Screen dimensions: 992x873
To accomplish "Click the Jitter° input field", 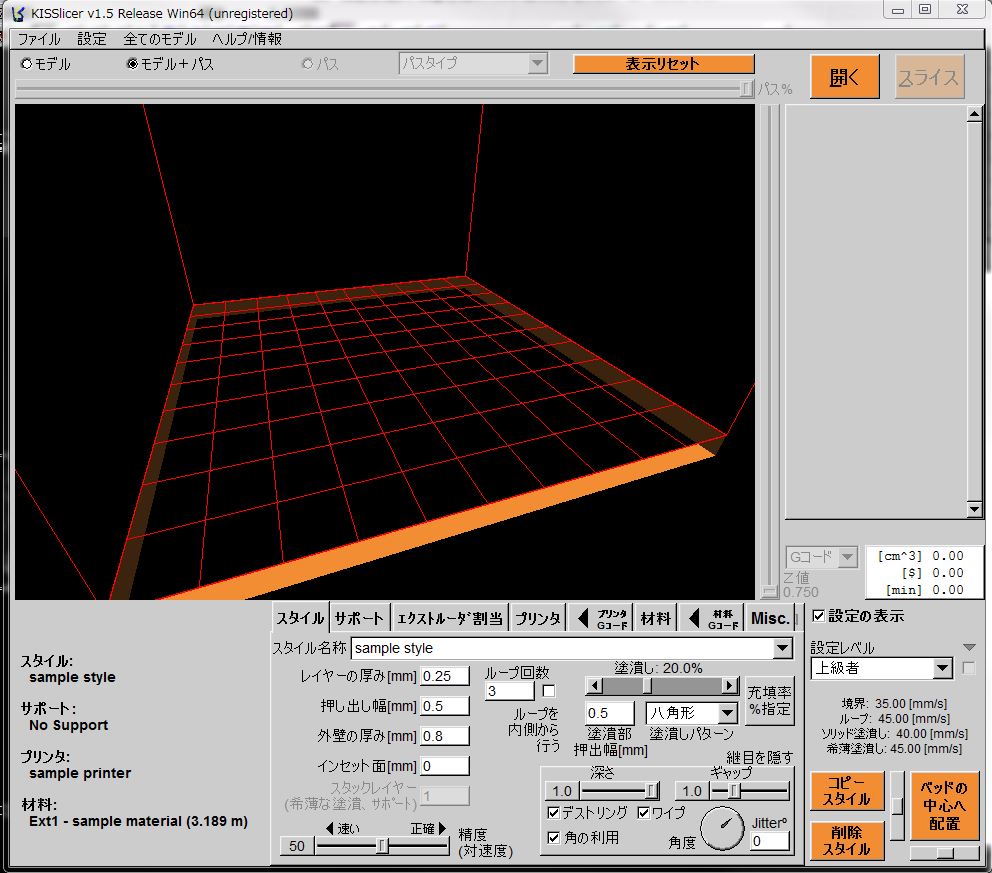I will (x=770, y=841).
